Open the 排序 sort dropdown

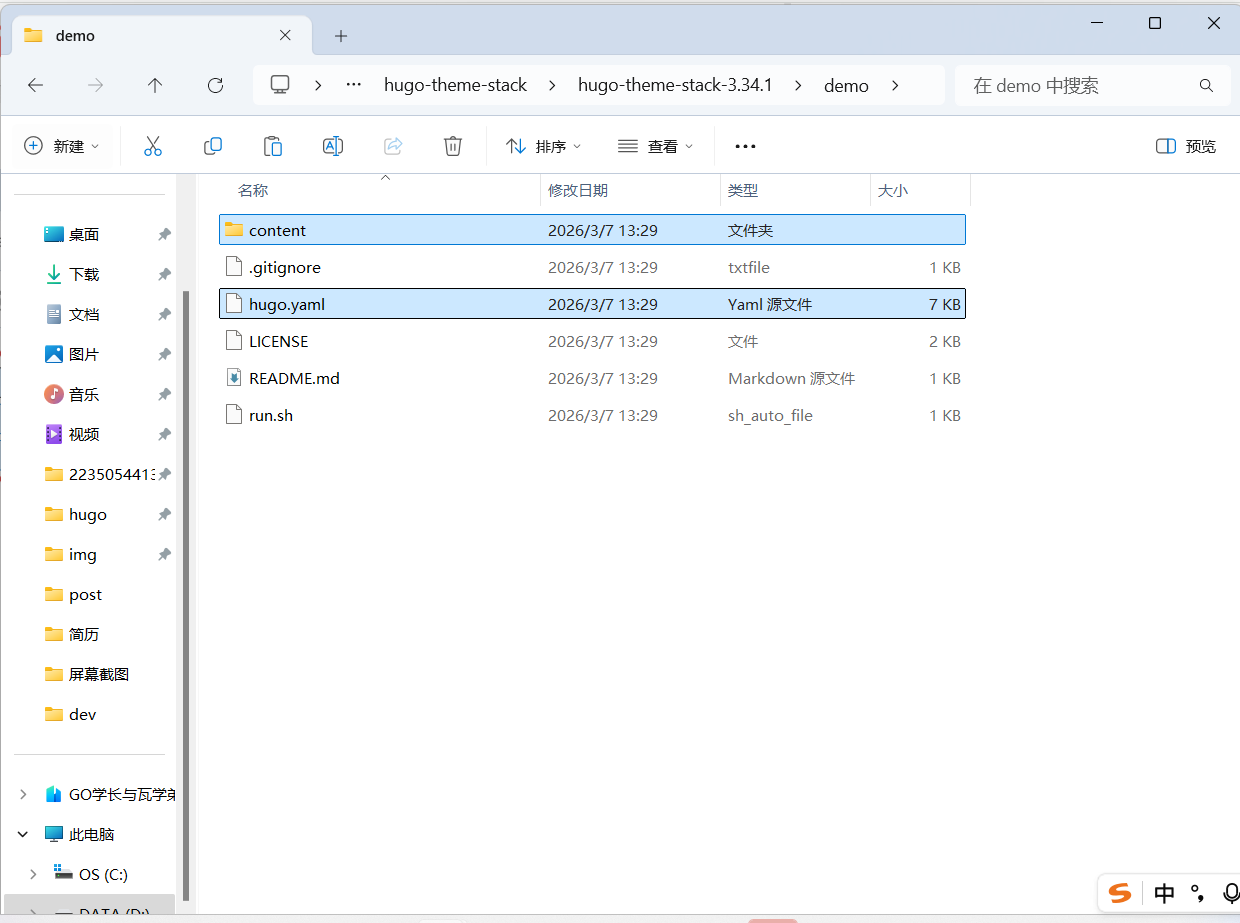544,146
